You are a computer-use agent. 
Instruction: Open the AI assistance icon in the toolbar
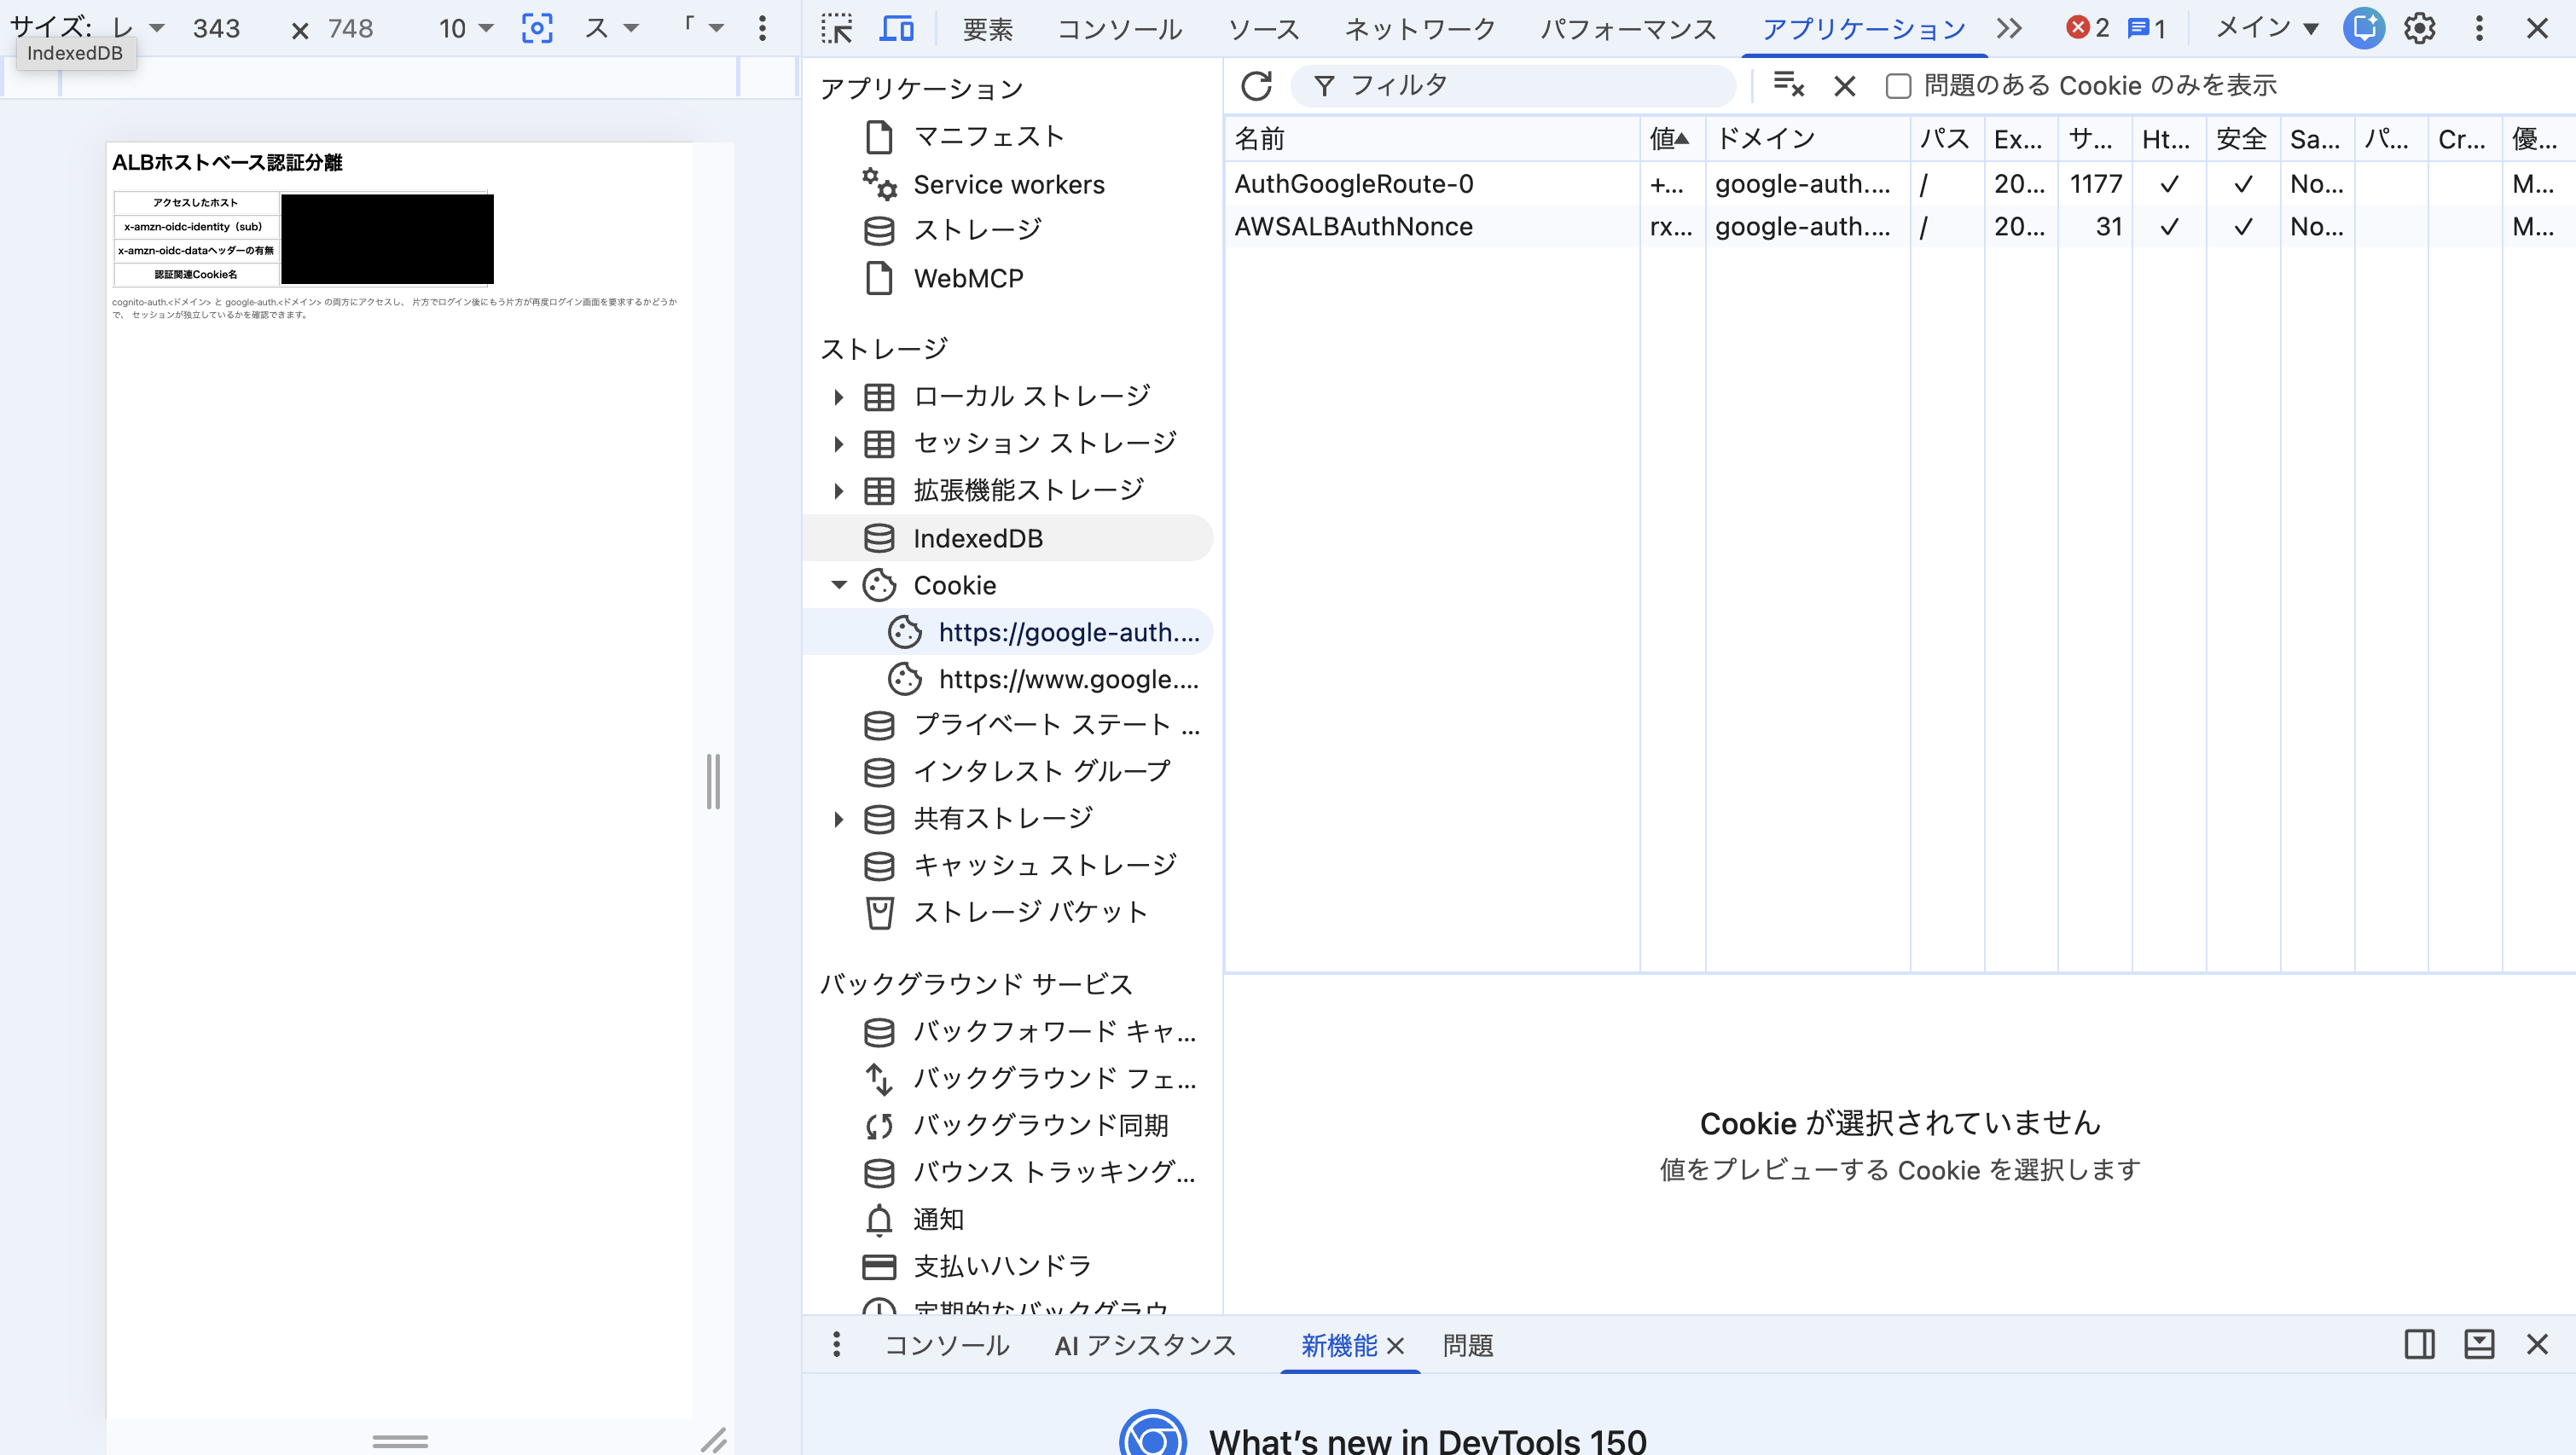pos(2364,28)
